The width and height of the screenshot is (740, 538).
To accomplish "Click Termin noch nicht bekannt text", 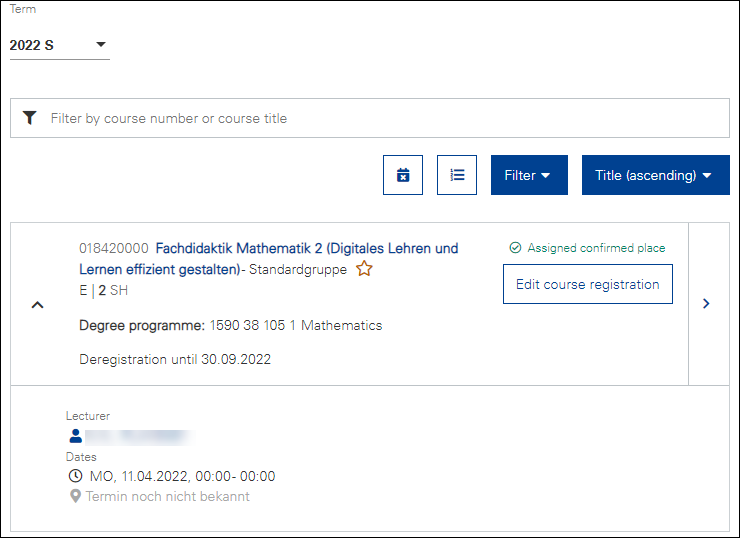I will (x=168, y=496).
